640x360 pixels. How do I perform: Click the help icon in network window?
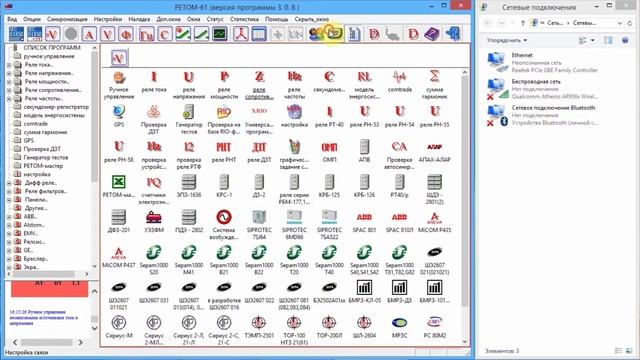tap(625, 40)
